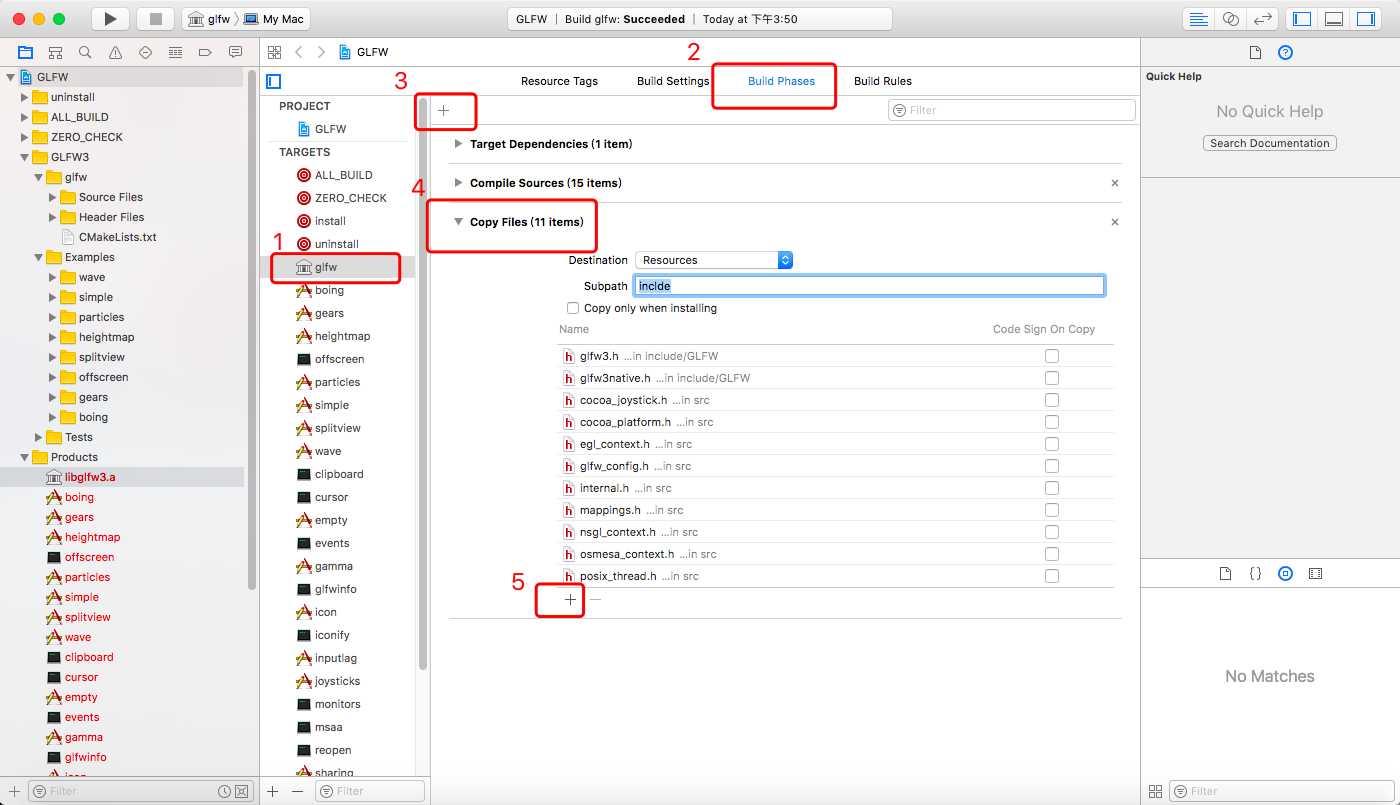This screenshot has width=1400, height=805.
Task: Show the File Template library
Action: (1225, 574)
